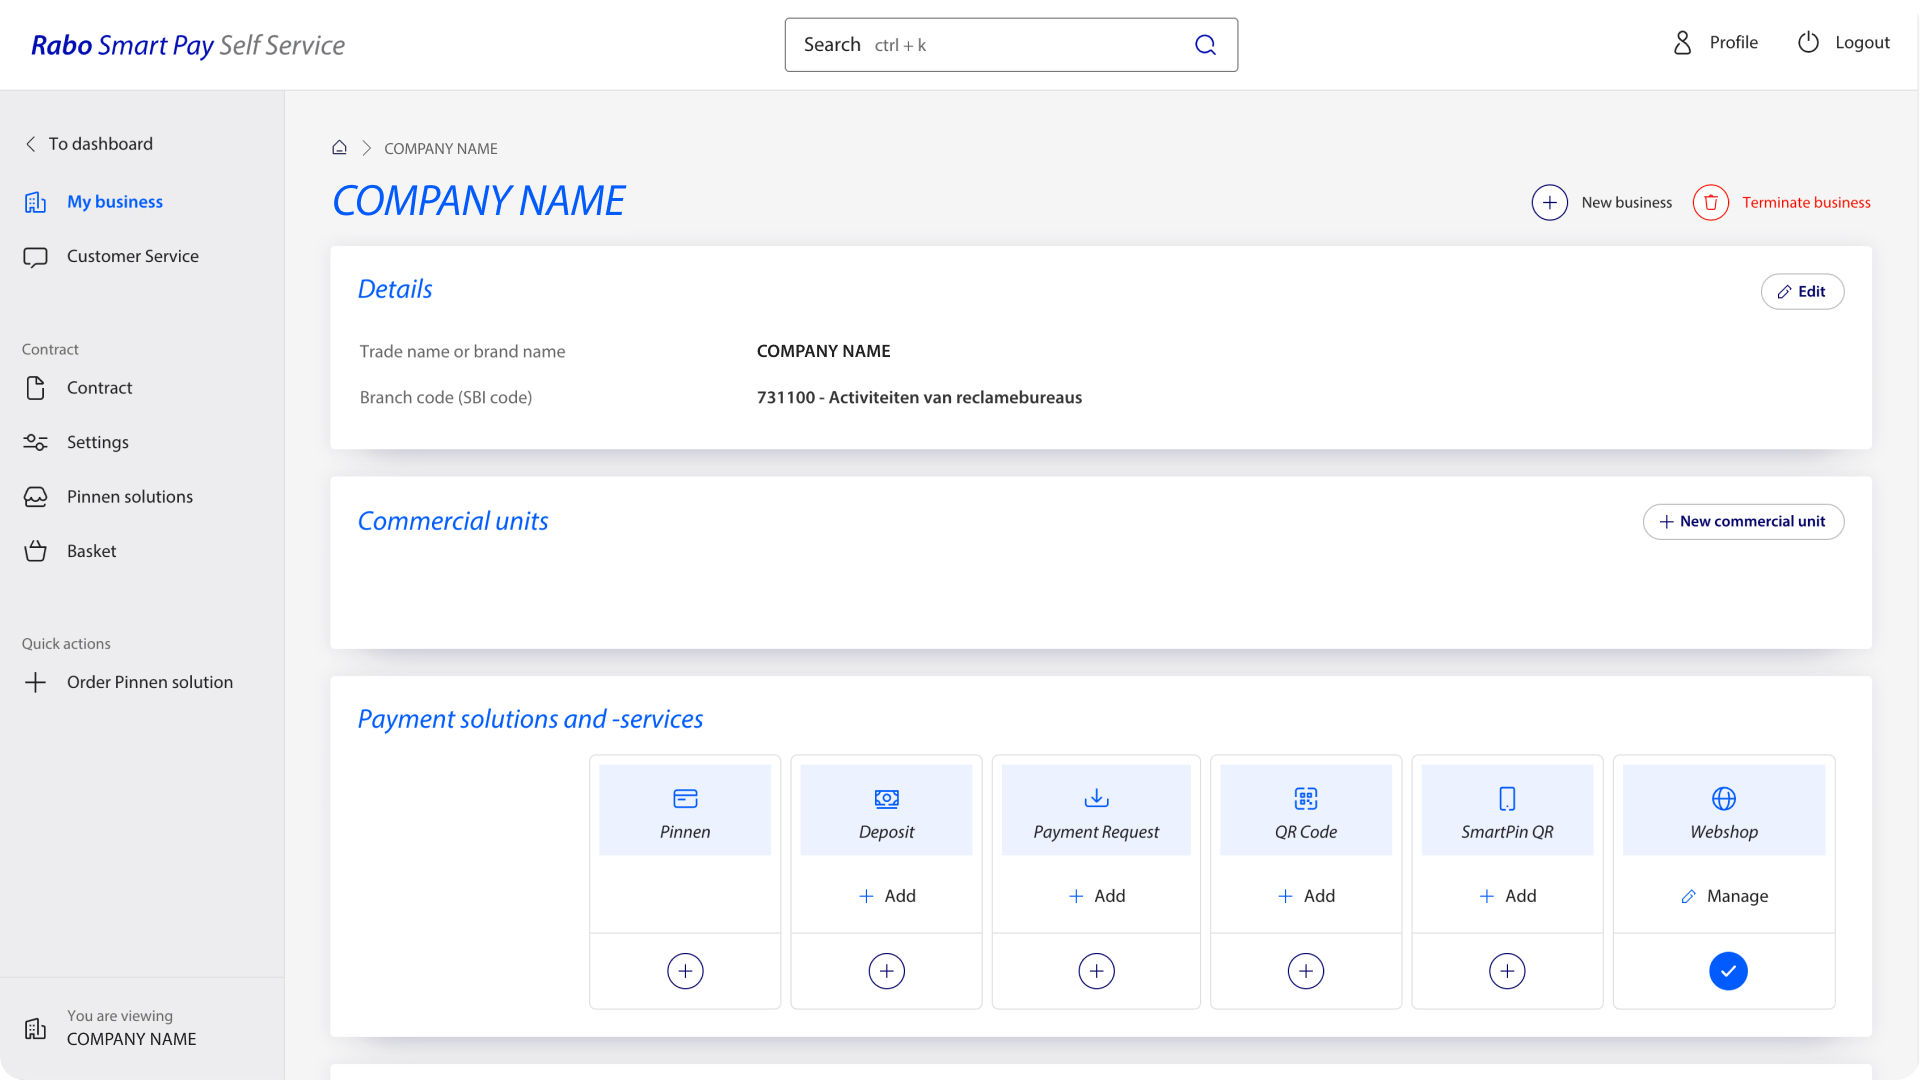Screen dimensions: 1920x1080
Task: Click the home breadcrumb icon
Action: [x=340, y=148]
